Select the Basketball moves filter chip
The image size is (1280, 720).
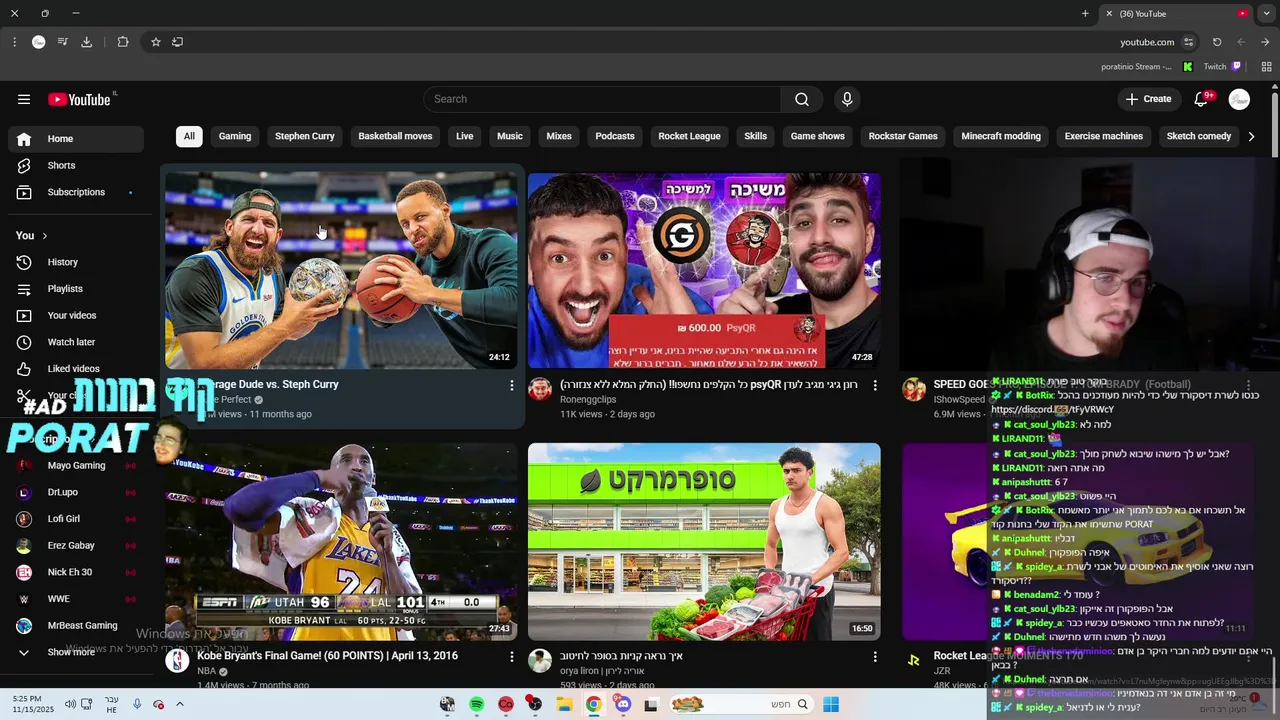point(395,136)
